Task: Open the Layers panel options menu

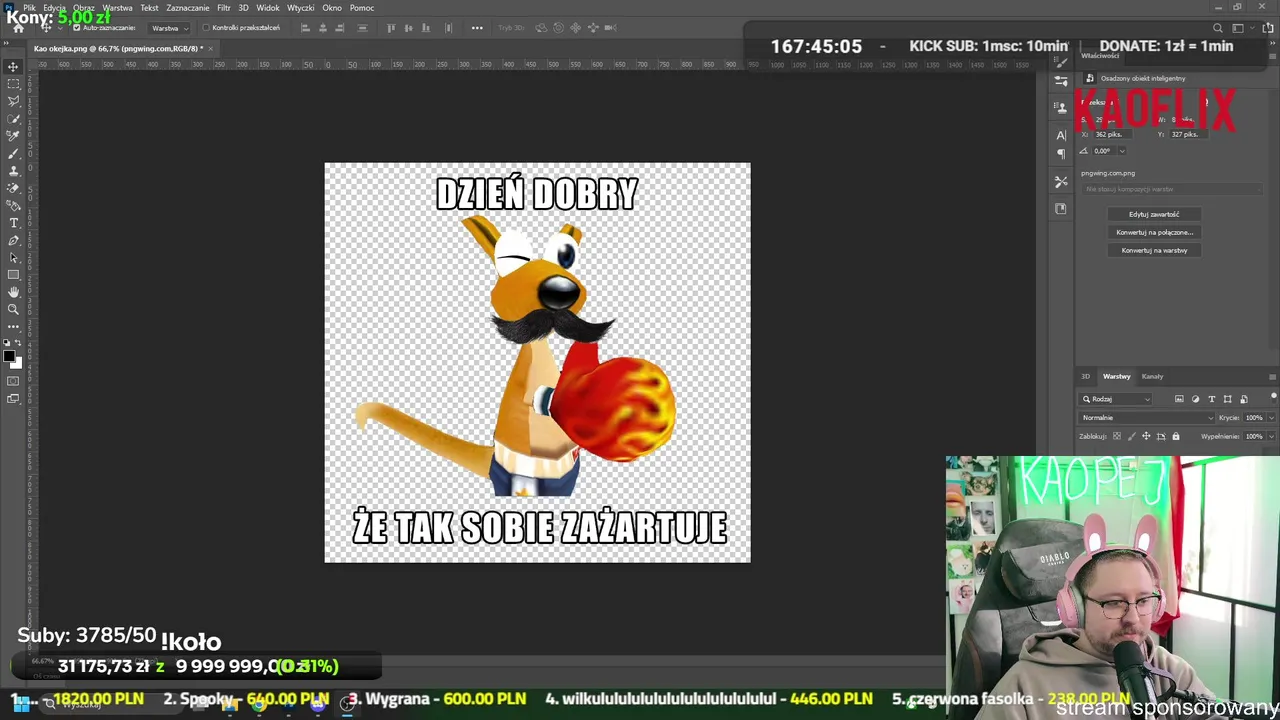Action: tap(1272, 377)
